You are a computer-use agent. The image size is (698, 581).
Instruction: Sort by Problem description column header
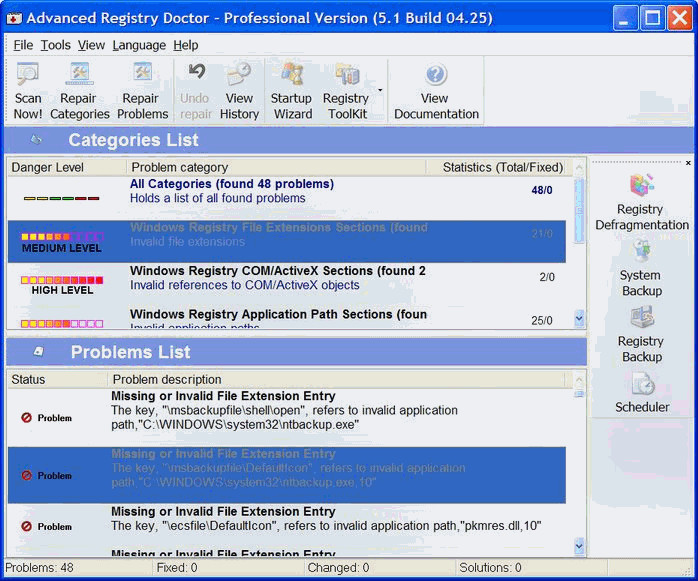click(336, 379)
